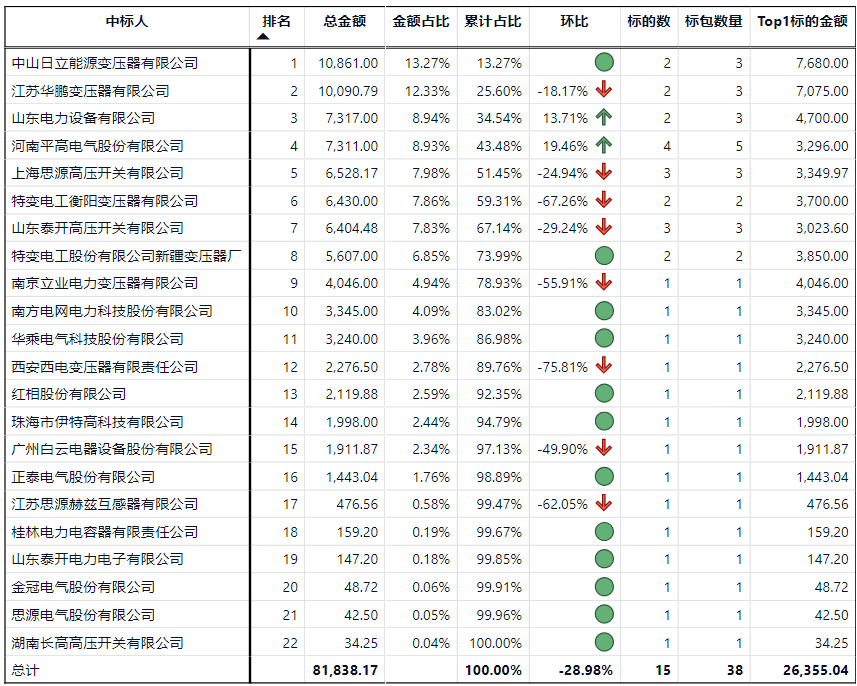Click 标包数量 value 5 for 河南平高电气

pyautogui.click(x=739, y=146)
